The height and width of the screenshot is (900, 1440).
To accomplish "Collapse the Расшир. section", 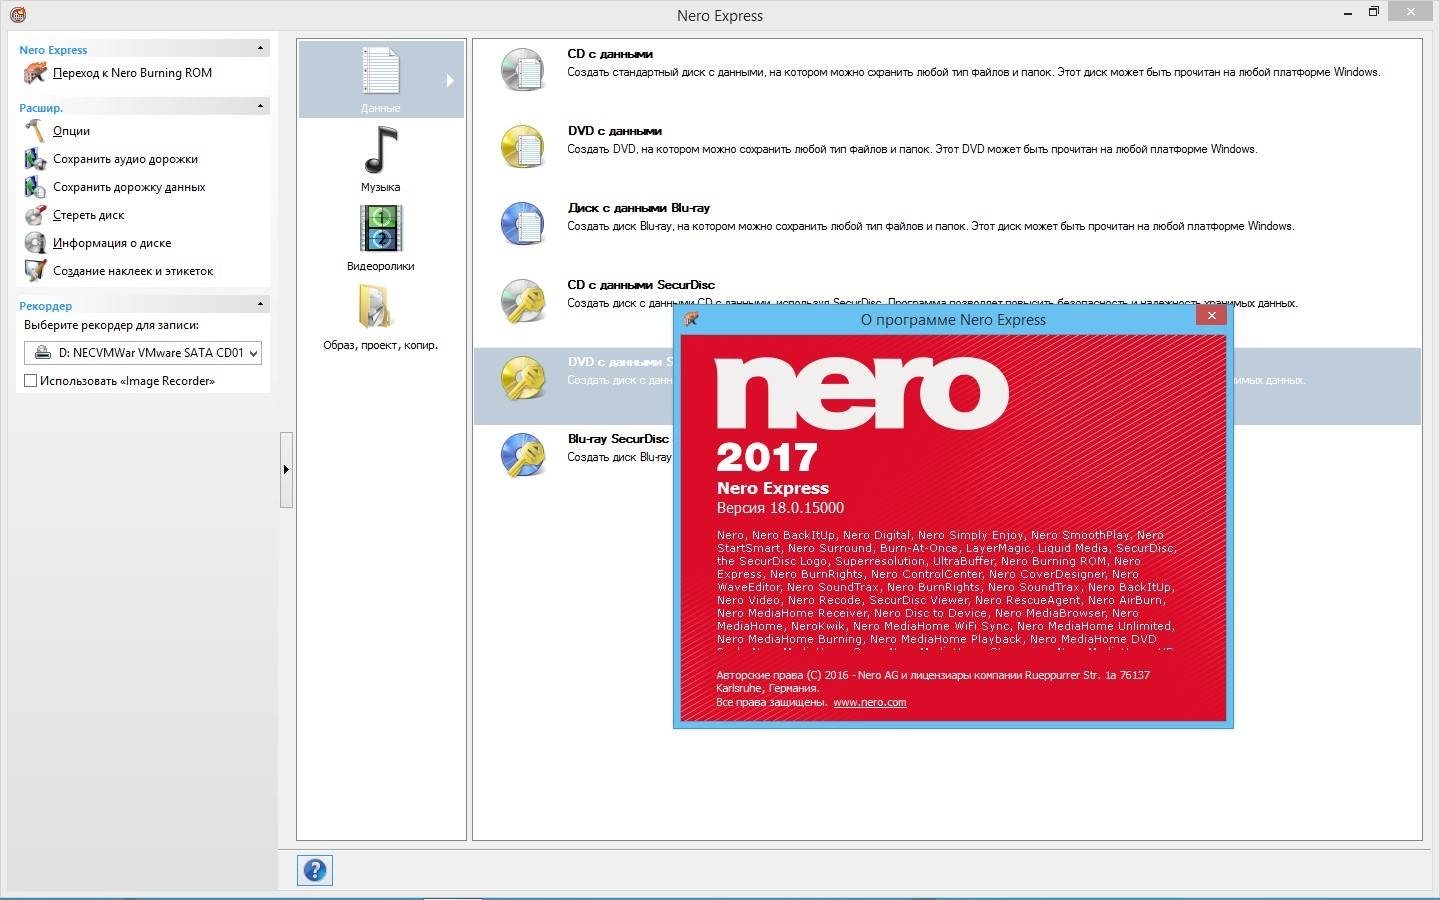I will (261, 106).
